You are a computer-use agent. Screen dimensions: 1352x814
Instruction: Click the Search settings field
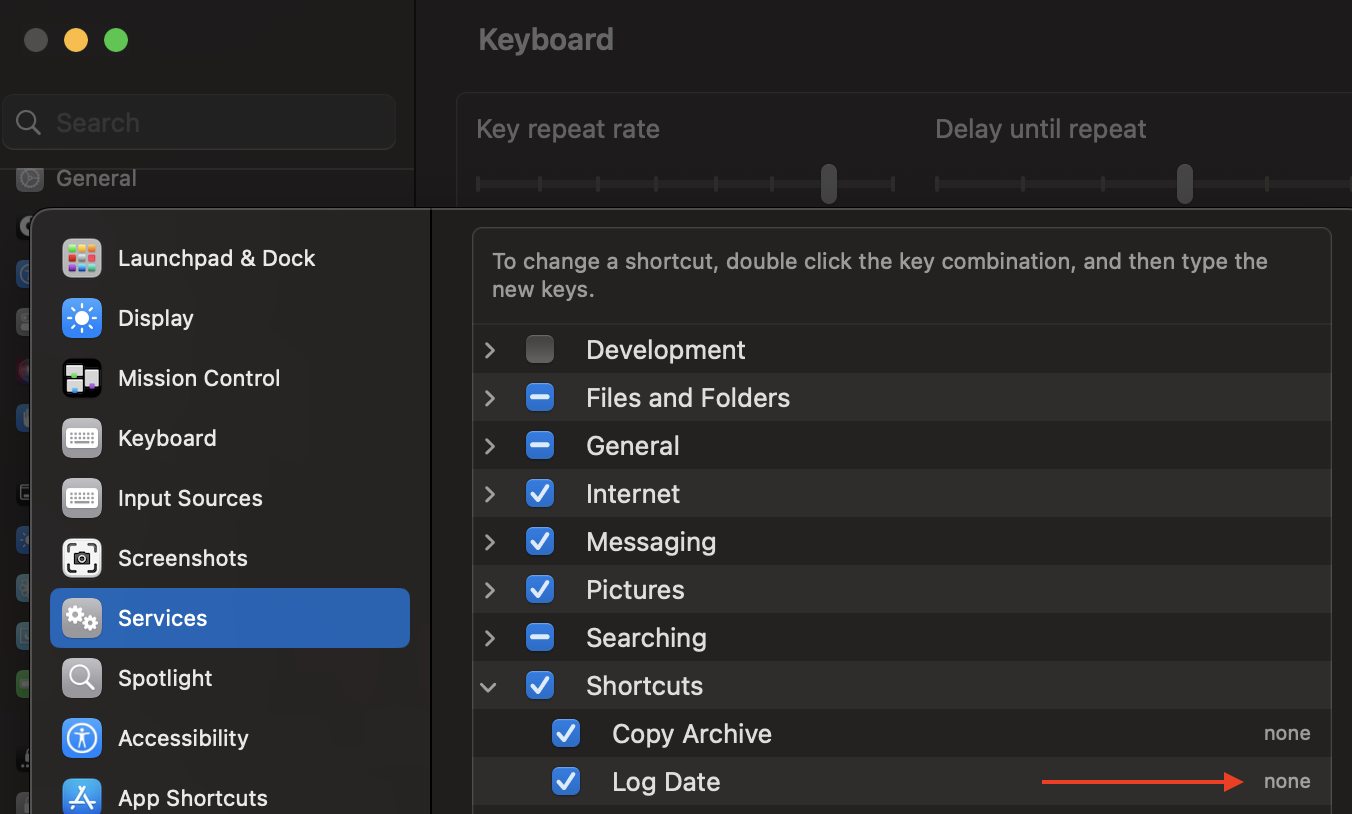point(200,123)
